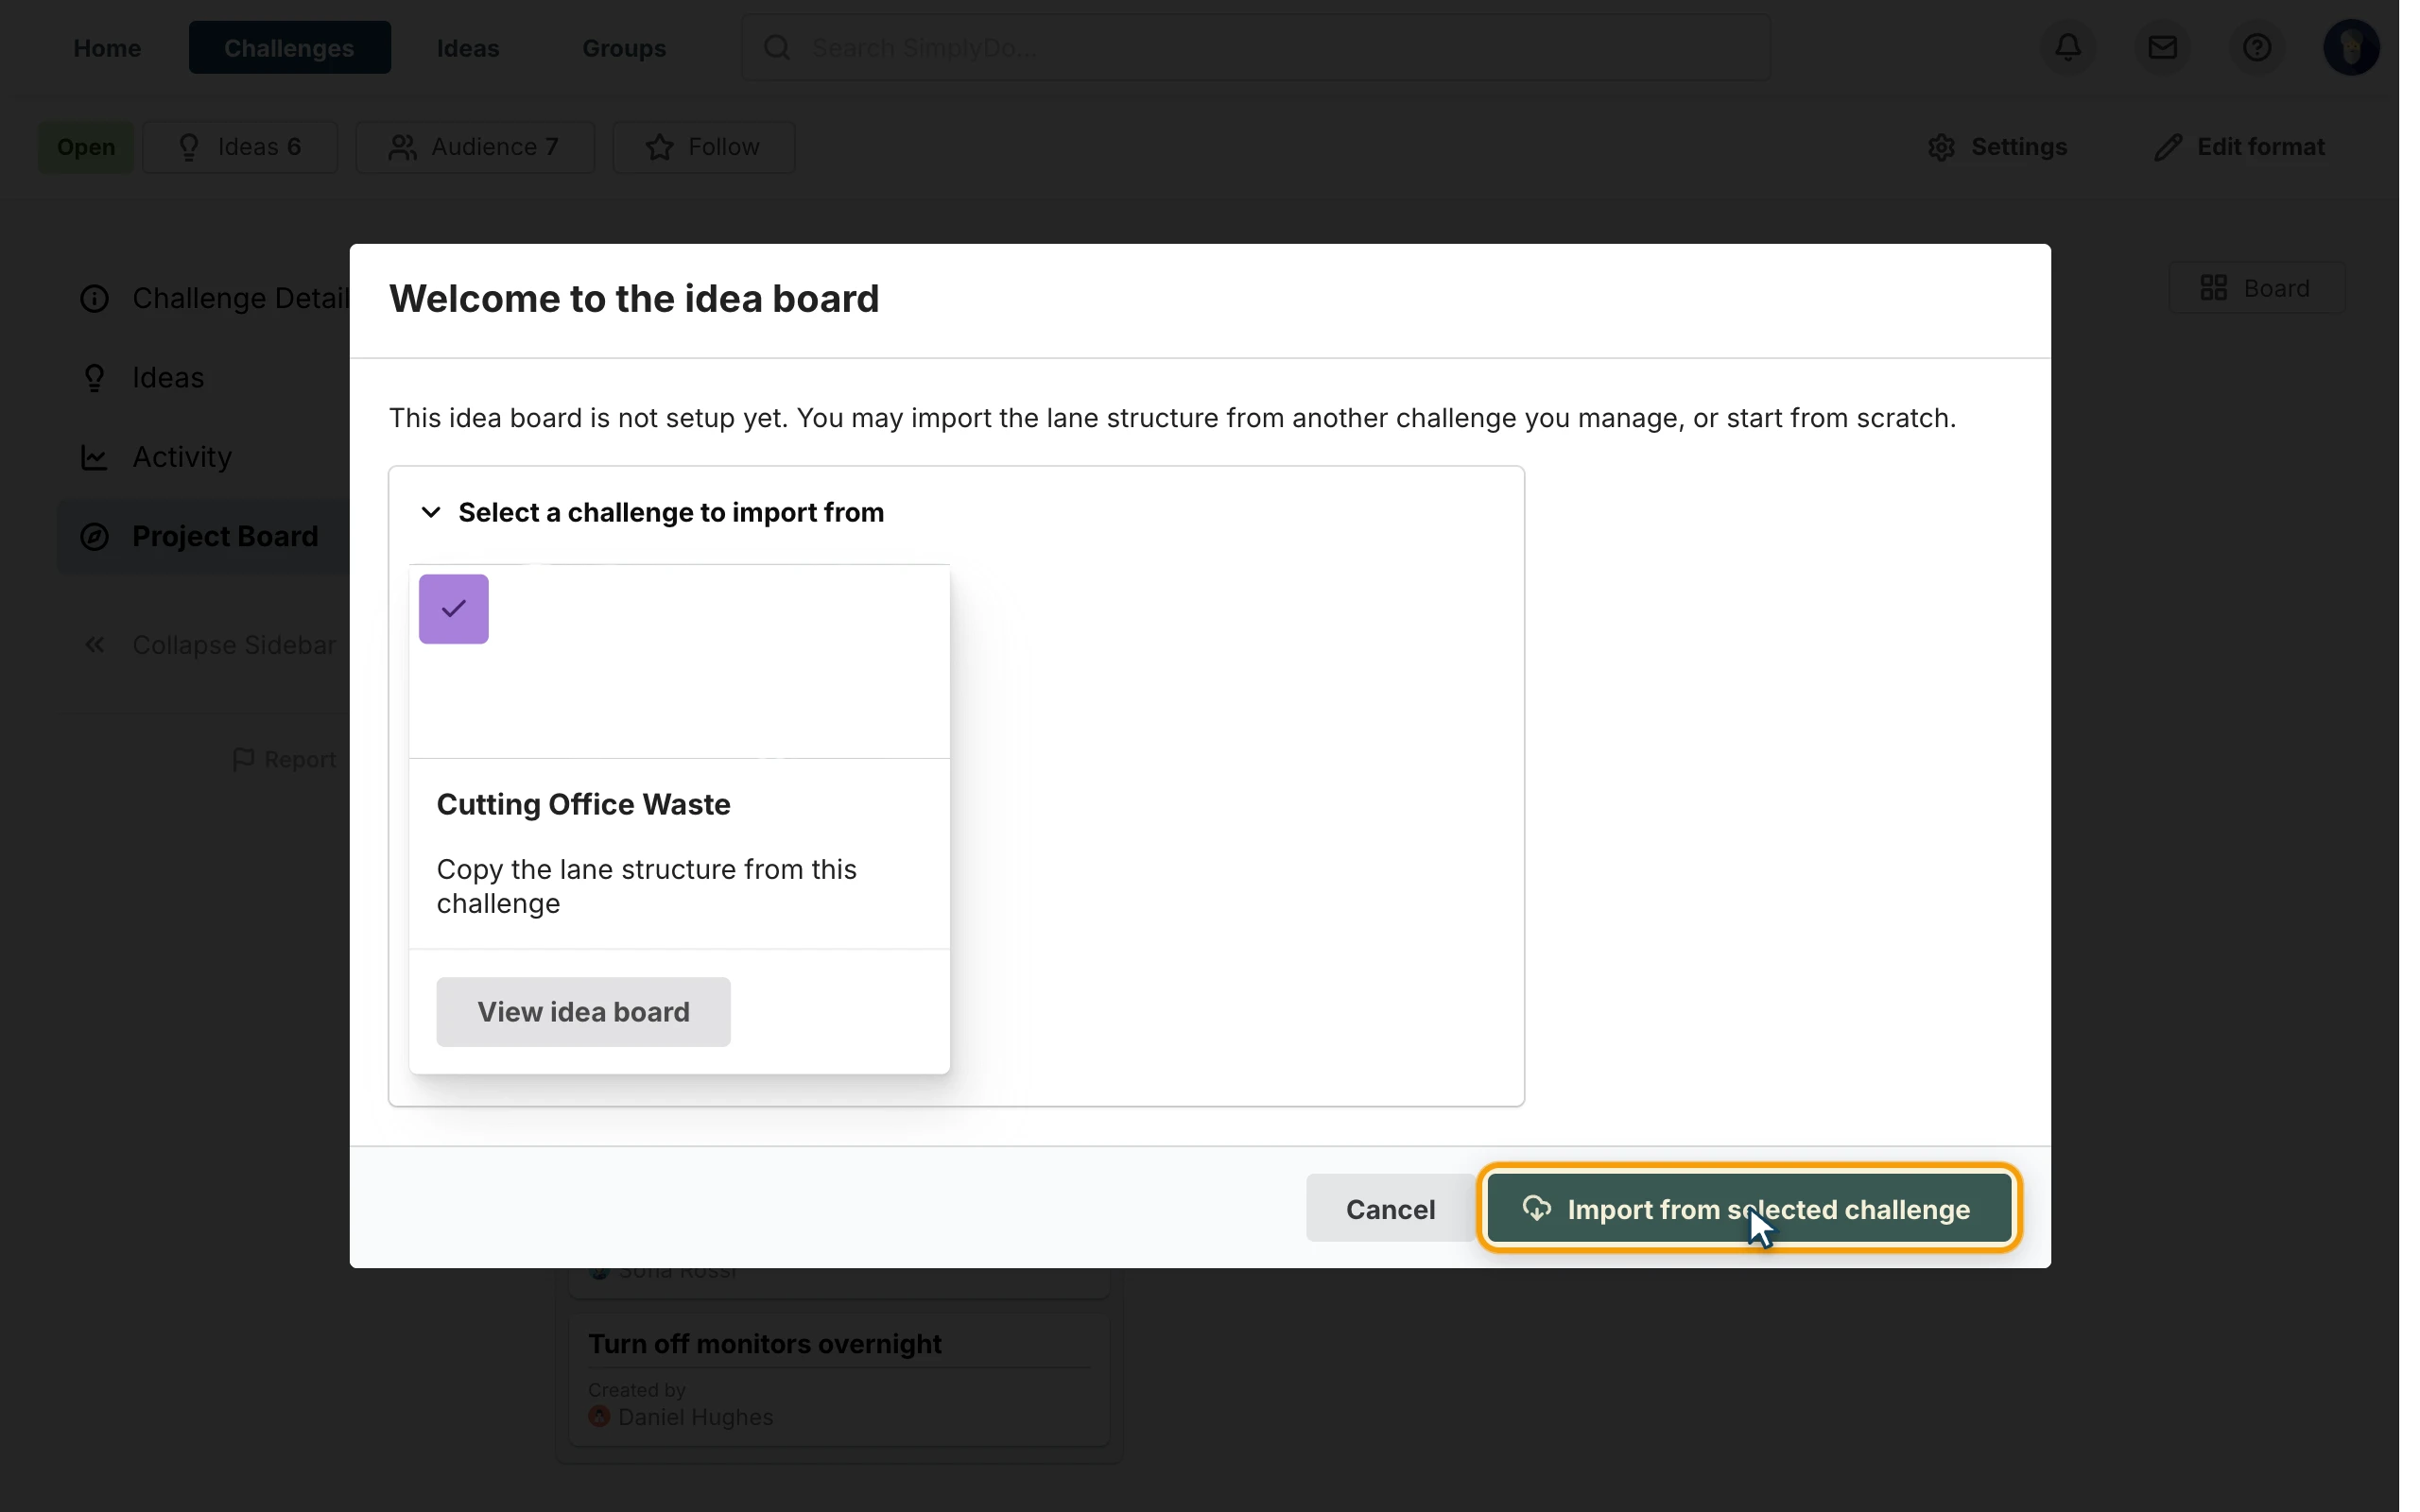Click the Activity chart icon
The height and width of the screenshot is (1512, 2420).
tap(94, 457)
